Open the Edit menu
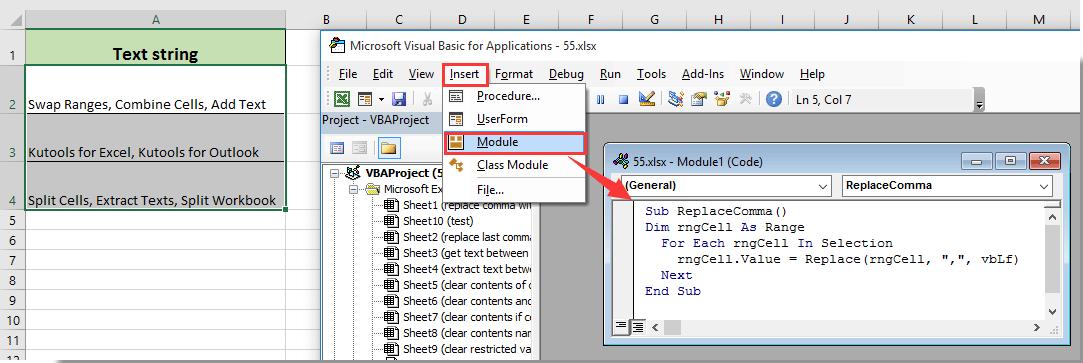This screenshot has height=363, width=1083. (383, 74)
